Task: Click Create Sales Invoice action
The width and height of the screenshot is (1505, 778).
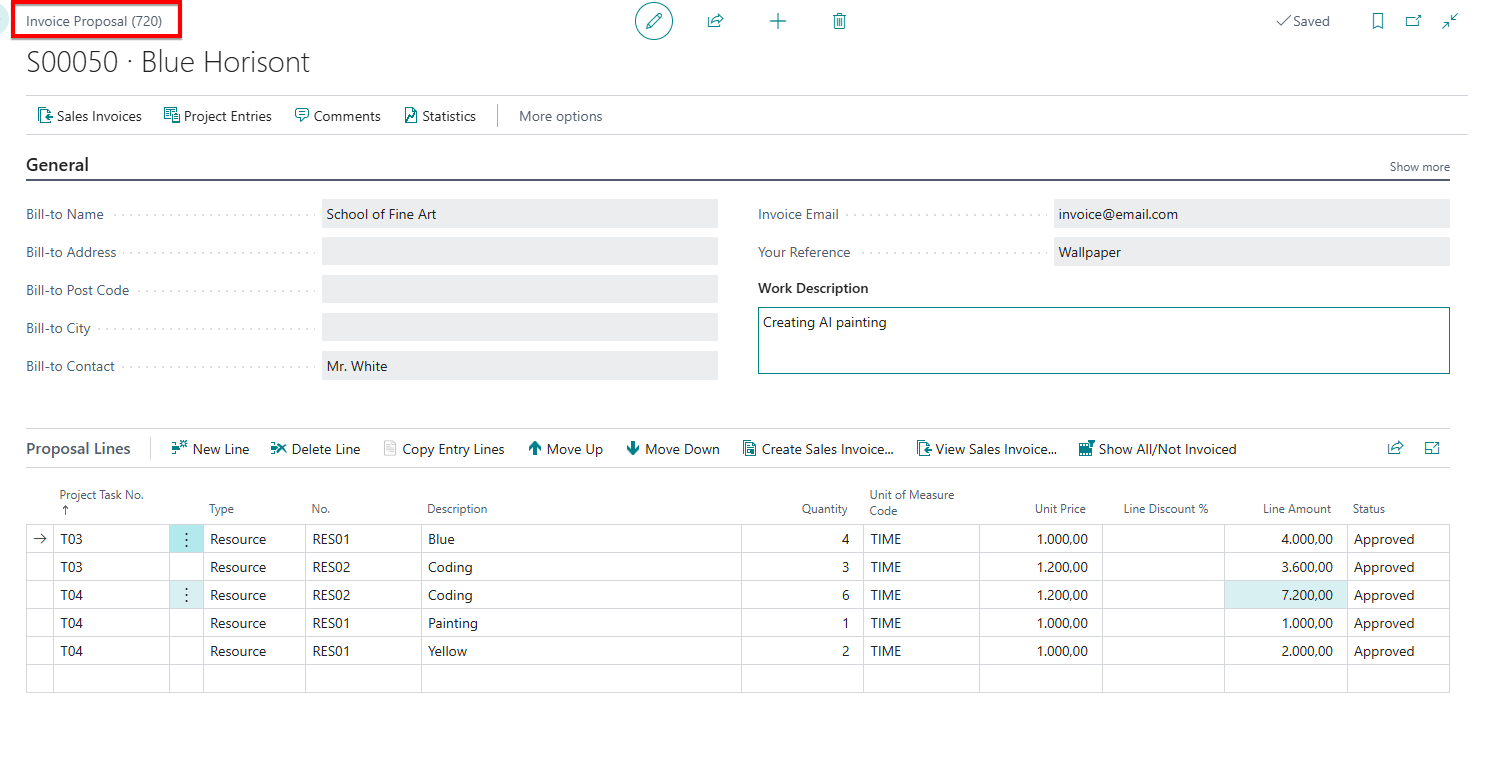Action: (818, 449)
